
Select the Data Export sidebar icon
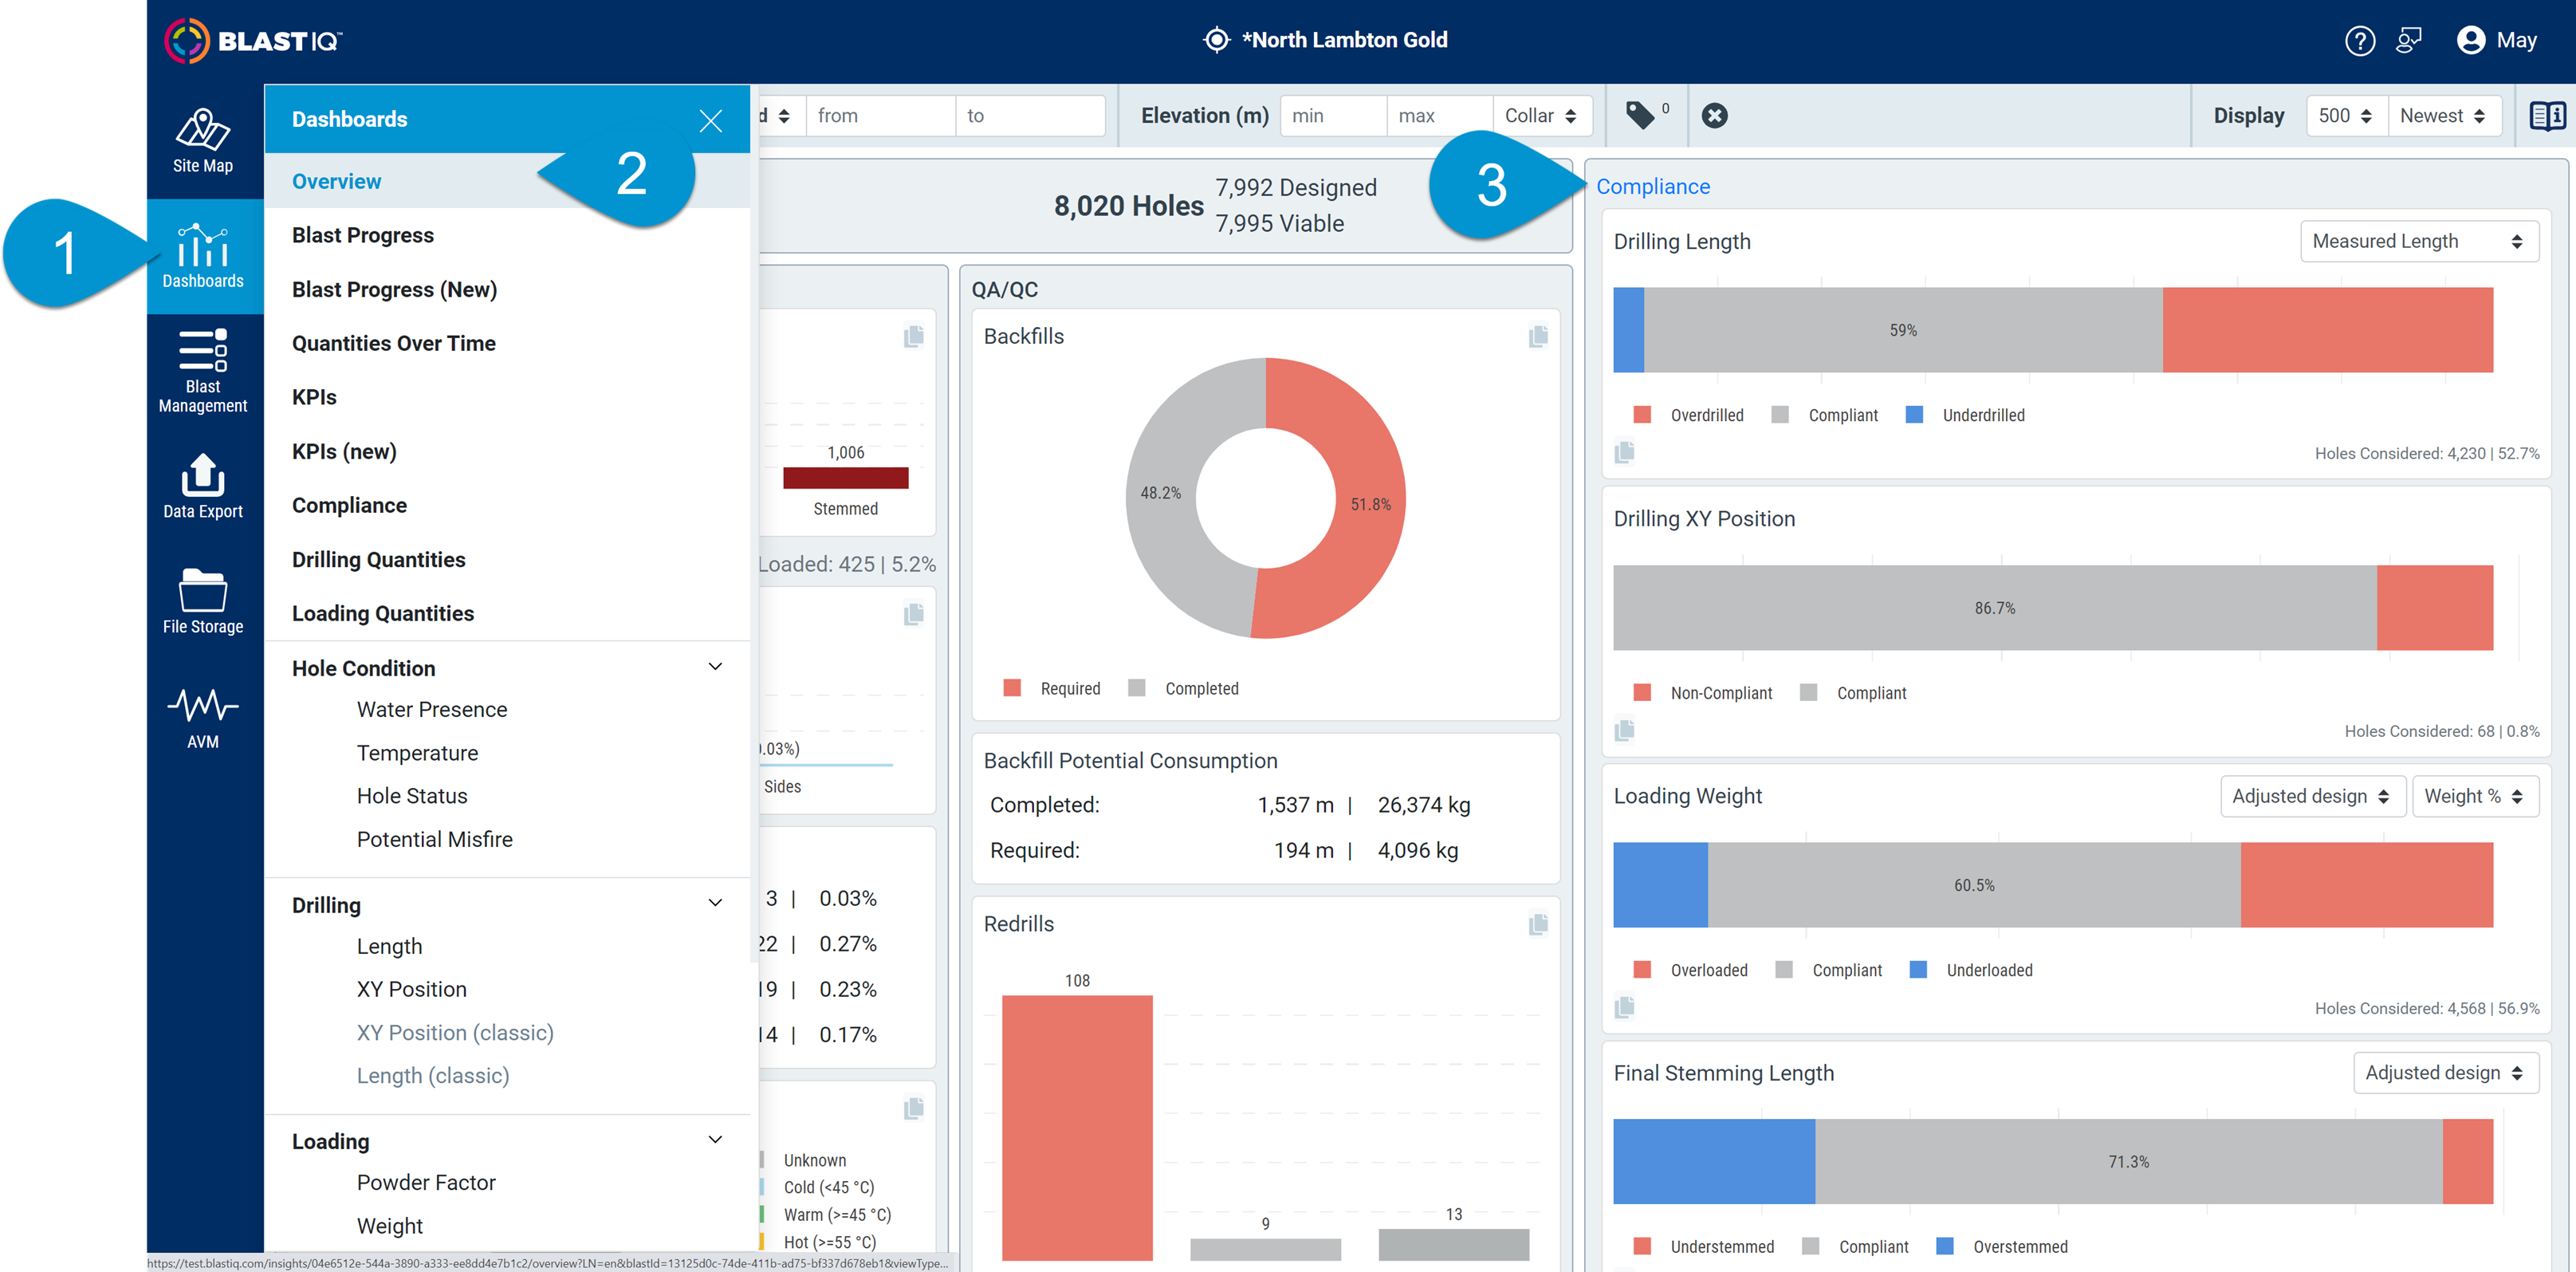(203, 487)
